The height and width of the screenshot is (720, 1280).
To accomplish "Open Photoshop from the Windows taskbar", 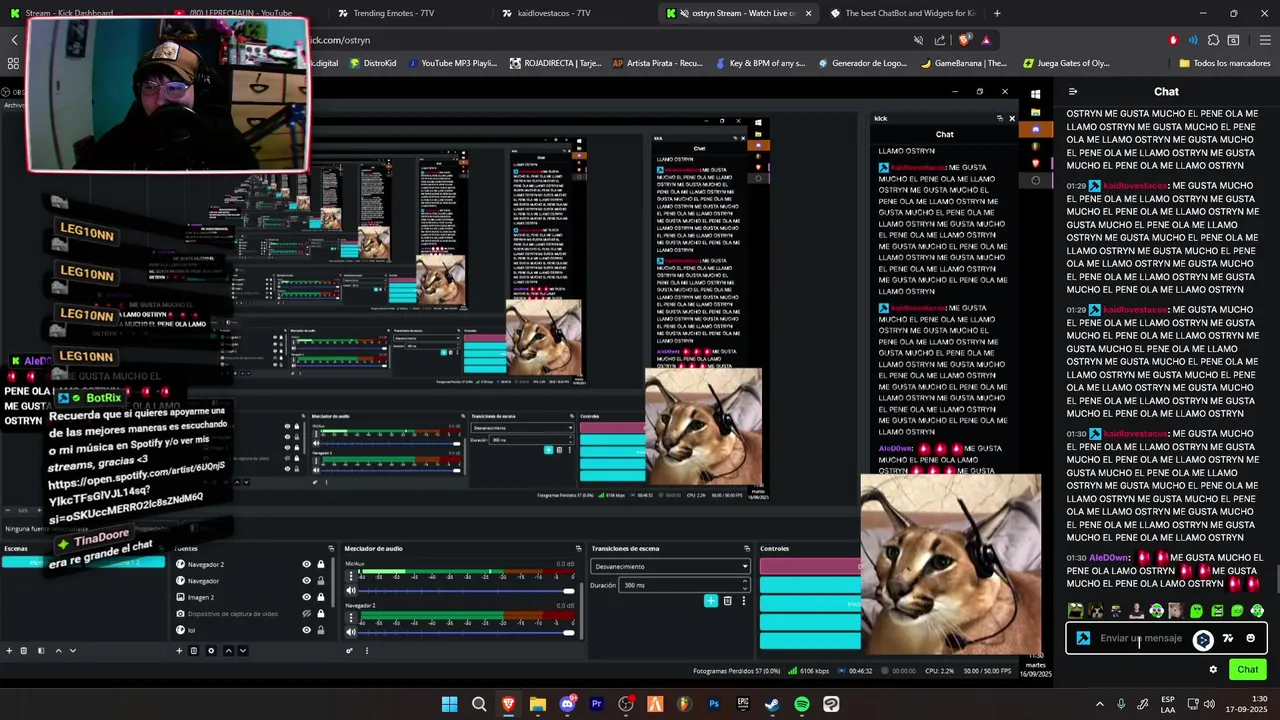I will 714,704.
